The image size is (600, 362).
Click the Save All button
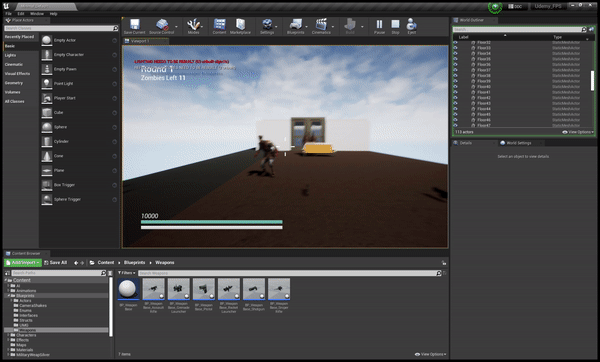[55, 263]
